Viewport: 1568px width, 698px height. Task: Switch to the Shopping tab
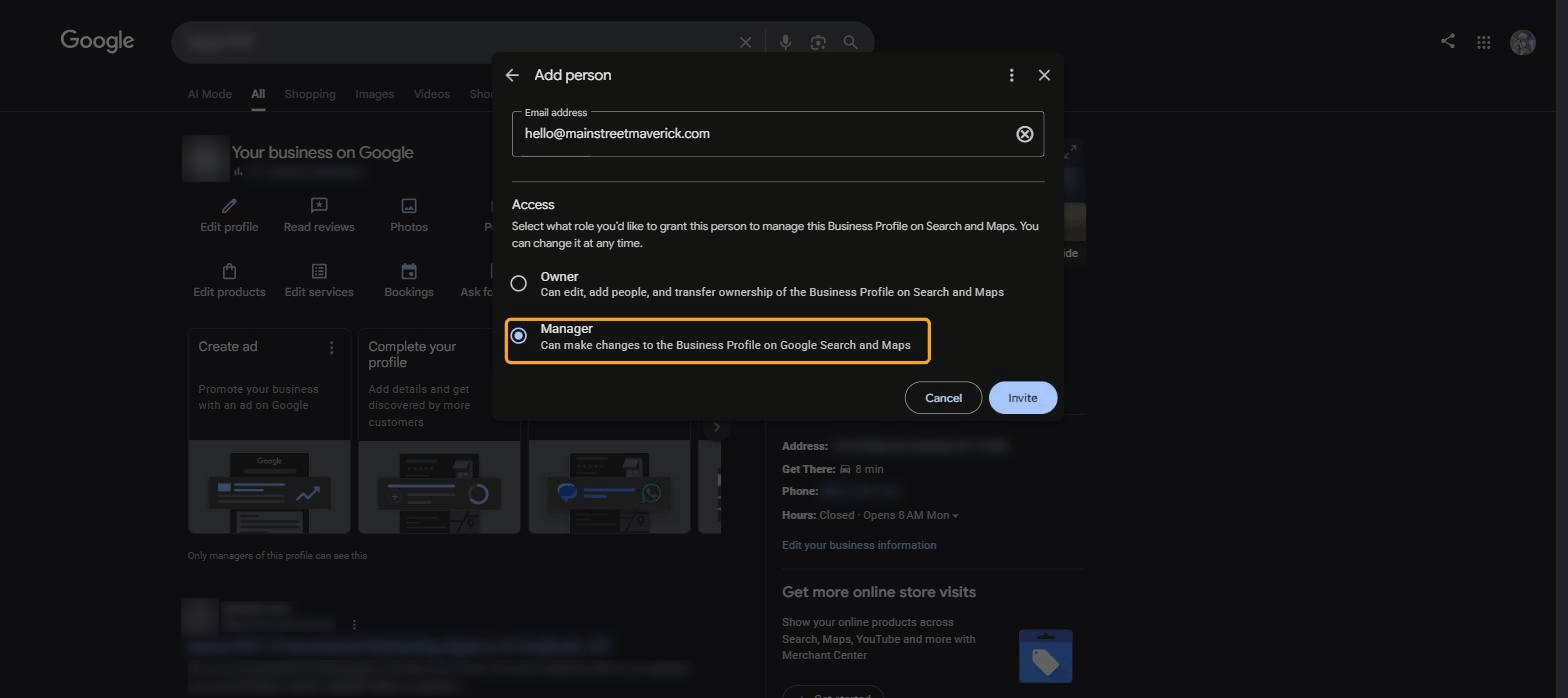click(x=310, y=94)
